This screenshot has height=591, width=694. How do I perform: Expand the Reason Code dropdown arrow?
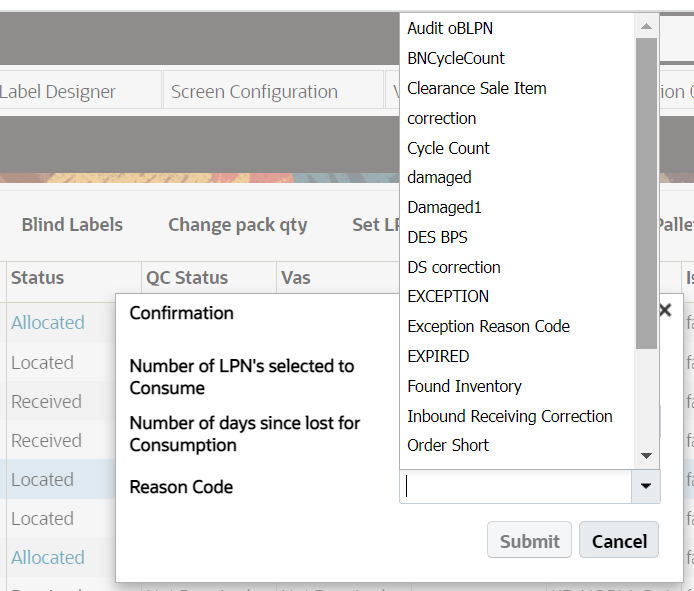coord(645,487)
